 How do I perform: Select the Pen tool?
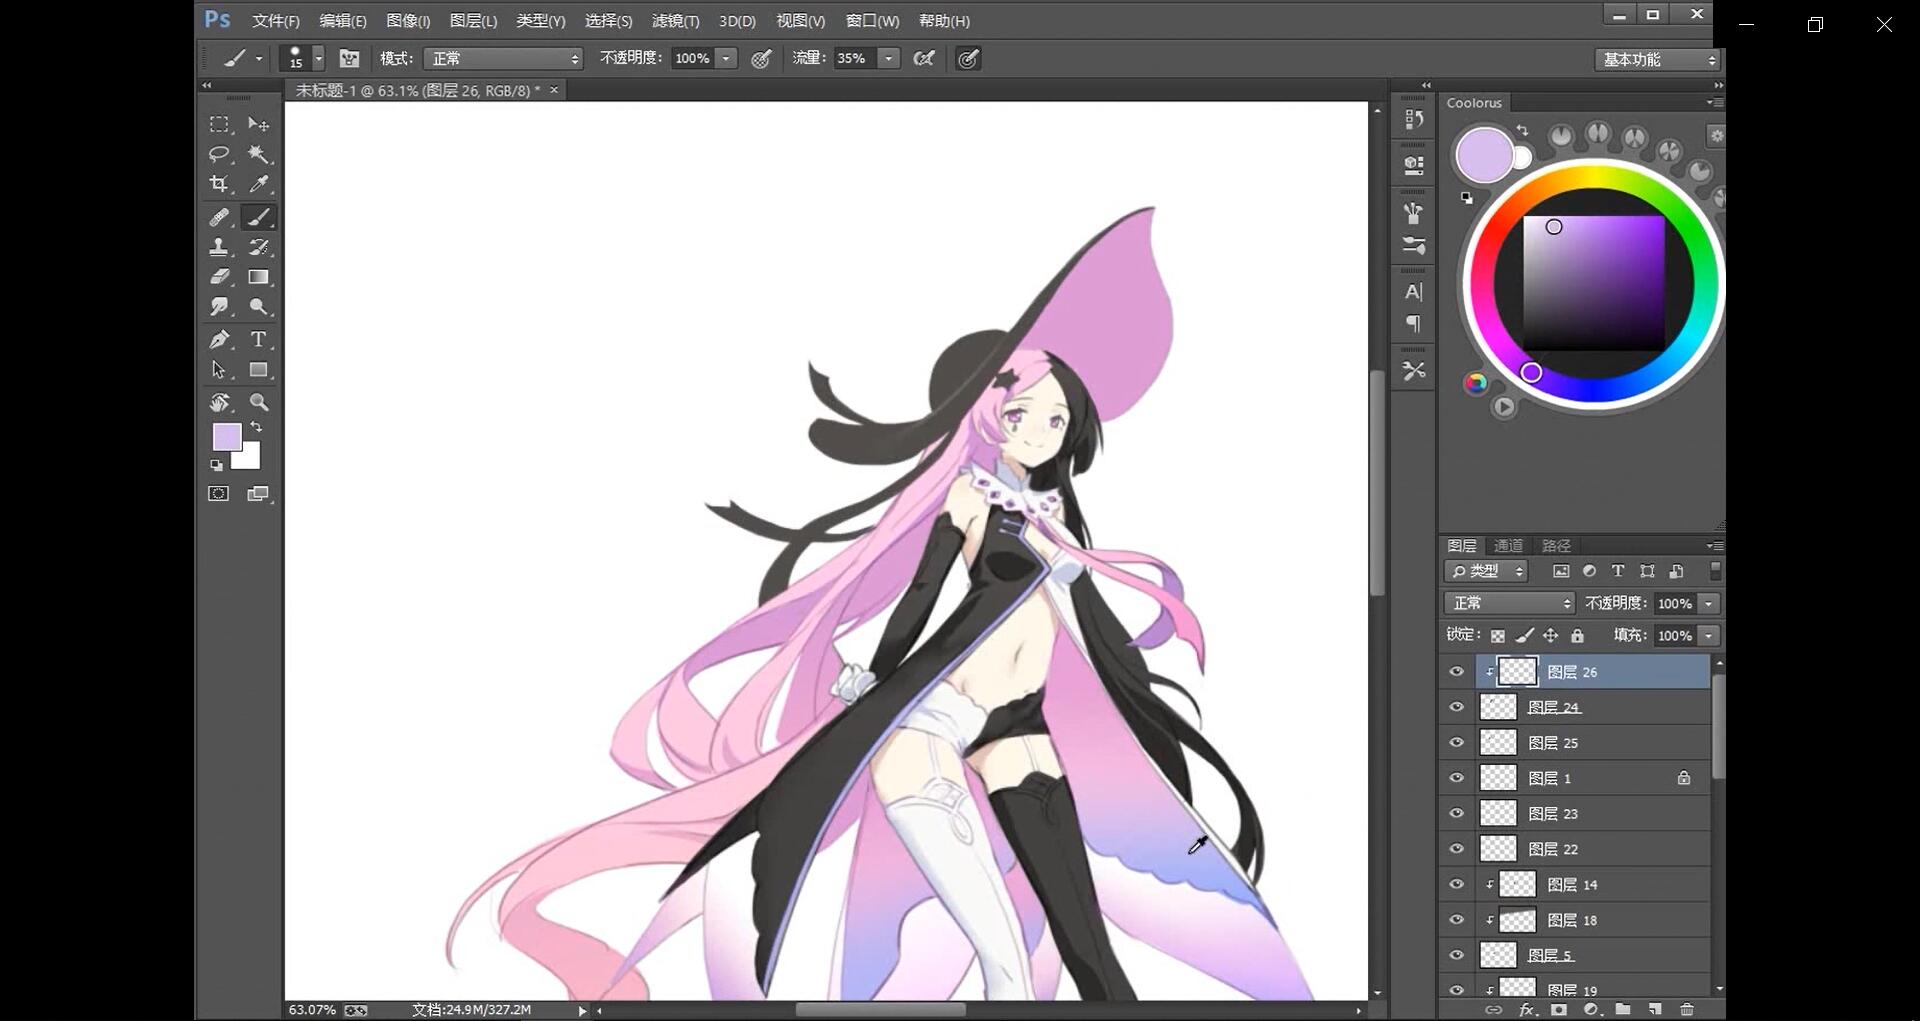219,340
